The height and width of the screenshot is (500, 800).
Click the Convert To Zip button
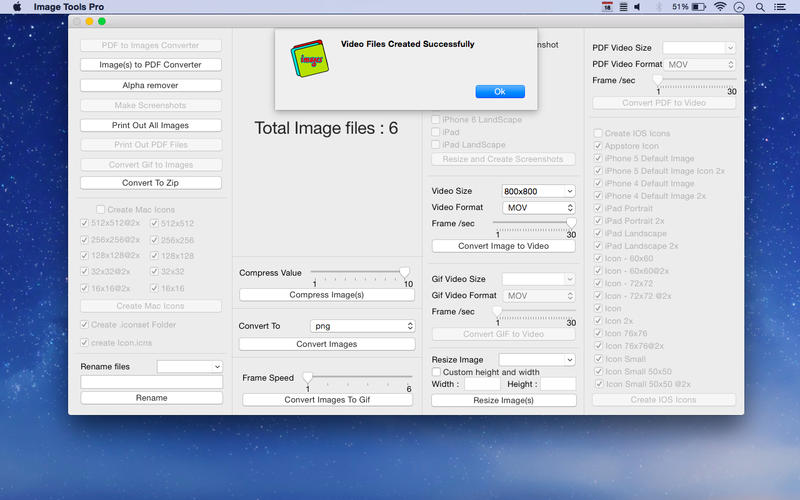[151, 183]
